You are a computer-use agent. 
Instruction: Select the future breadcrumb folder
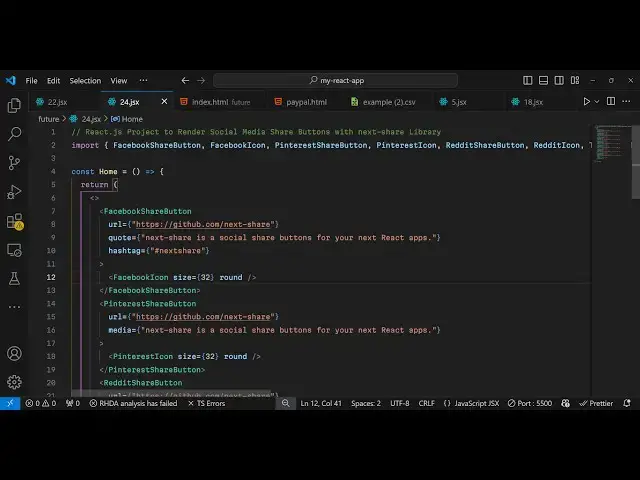click(49, 119)
